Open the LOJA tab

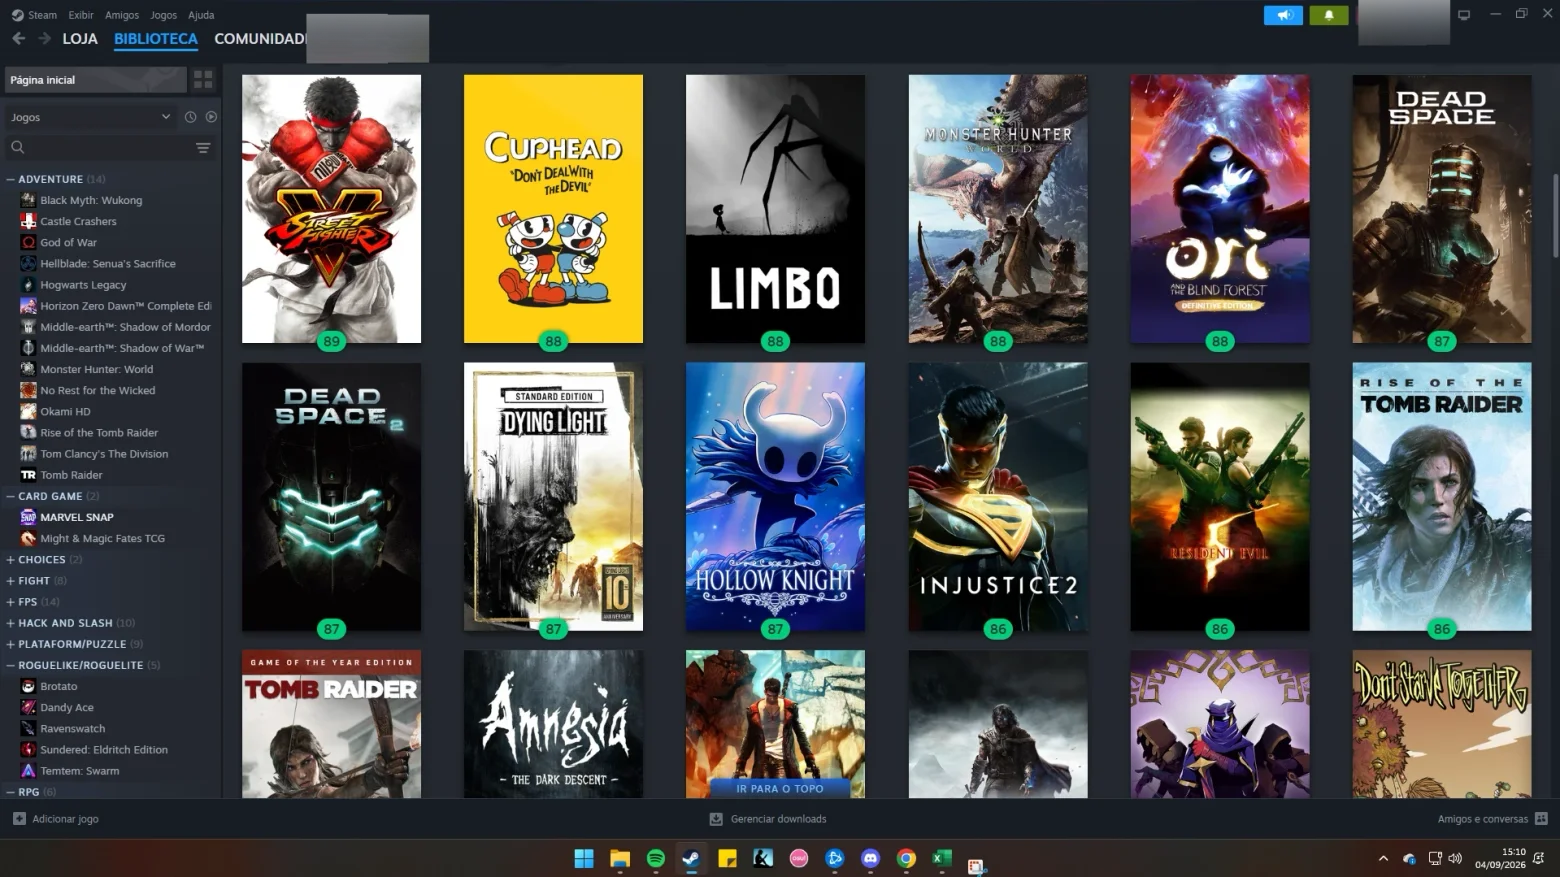point(80,38)
